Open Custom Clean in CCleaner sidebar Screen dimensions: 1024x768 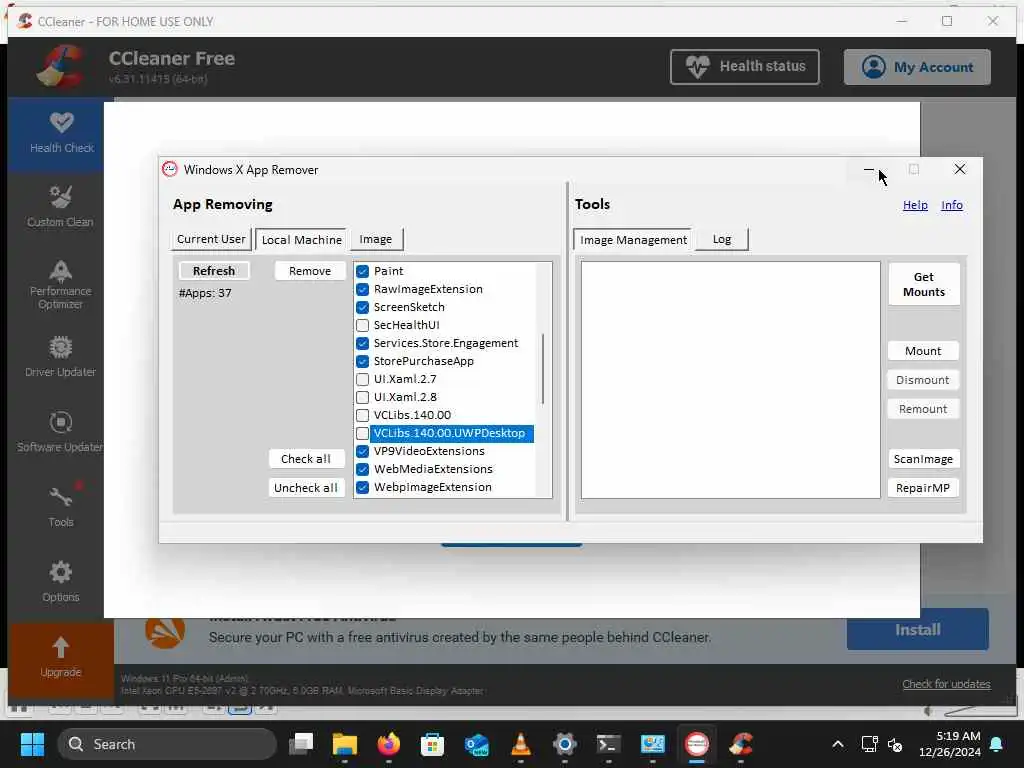point(60,206)
